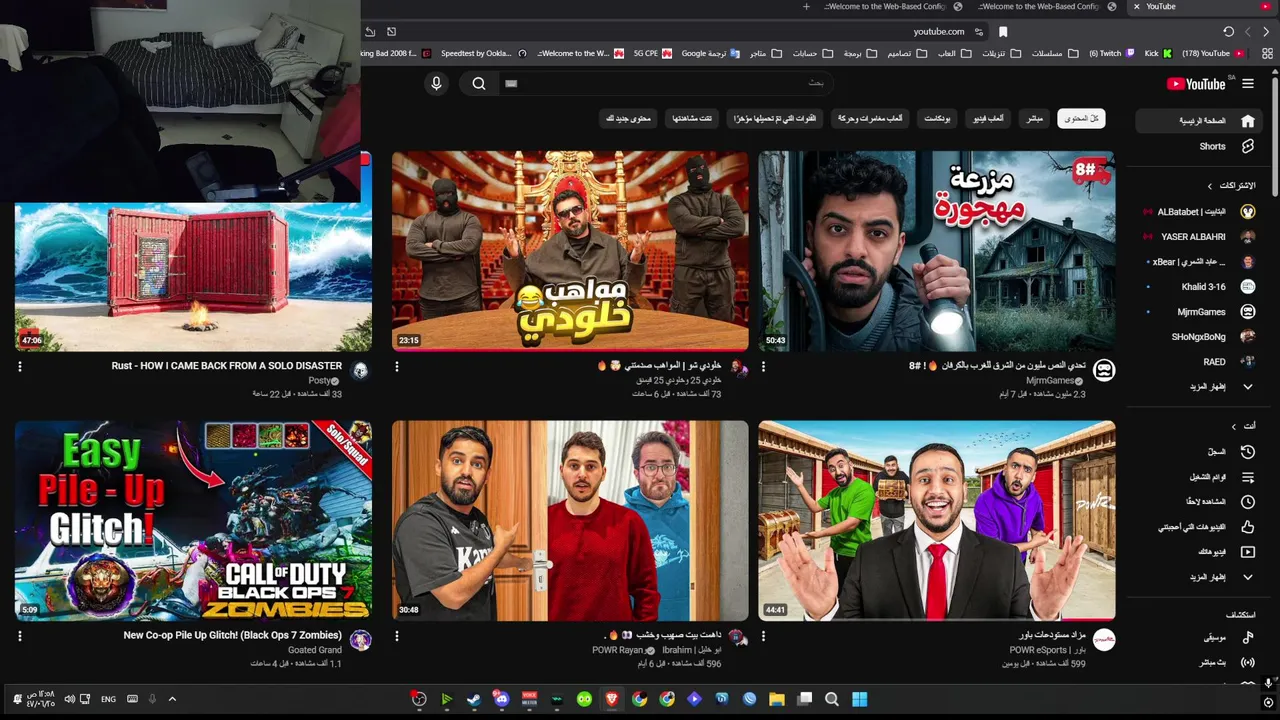Expand show more under You section

[1198, 577]
